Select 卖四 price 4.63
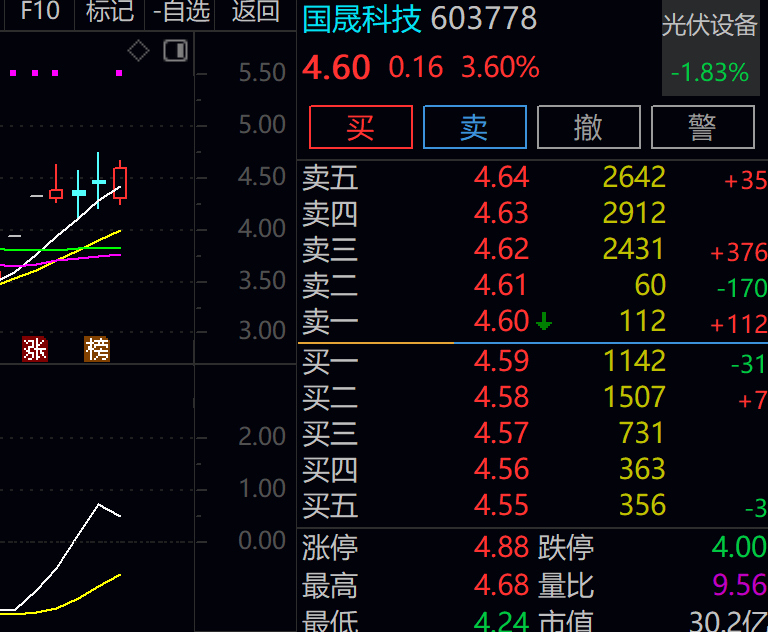This screenshot has height=632, width=768. [502, 213]
